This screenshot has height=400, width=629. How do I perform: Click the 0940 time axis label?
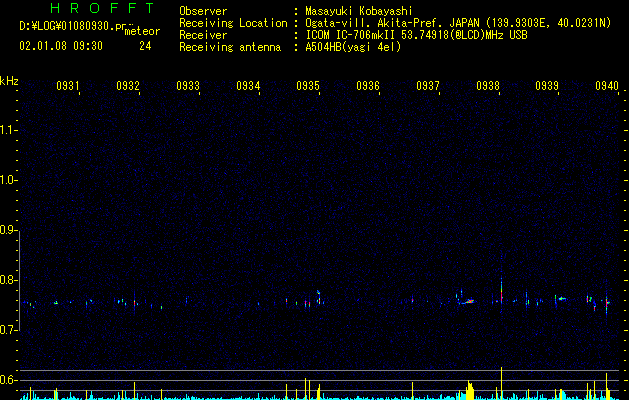click(x=607, y=85)
